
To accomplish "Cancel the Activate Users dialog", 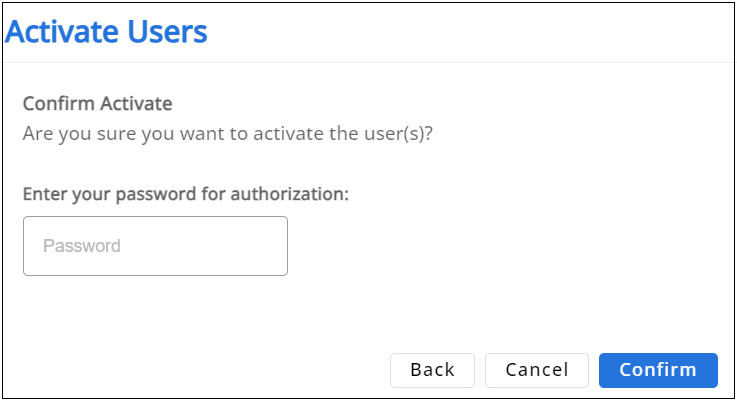I will click(536, 370).
